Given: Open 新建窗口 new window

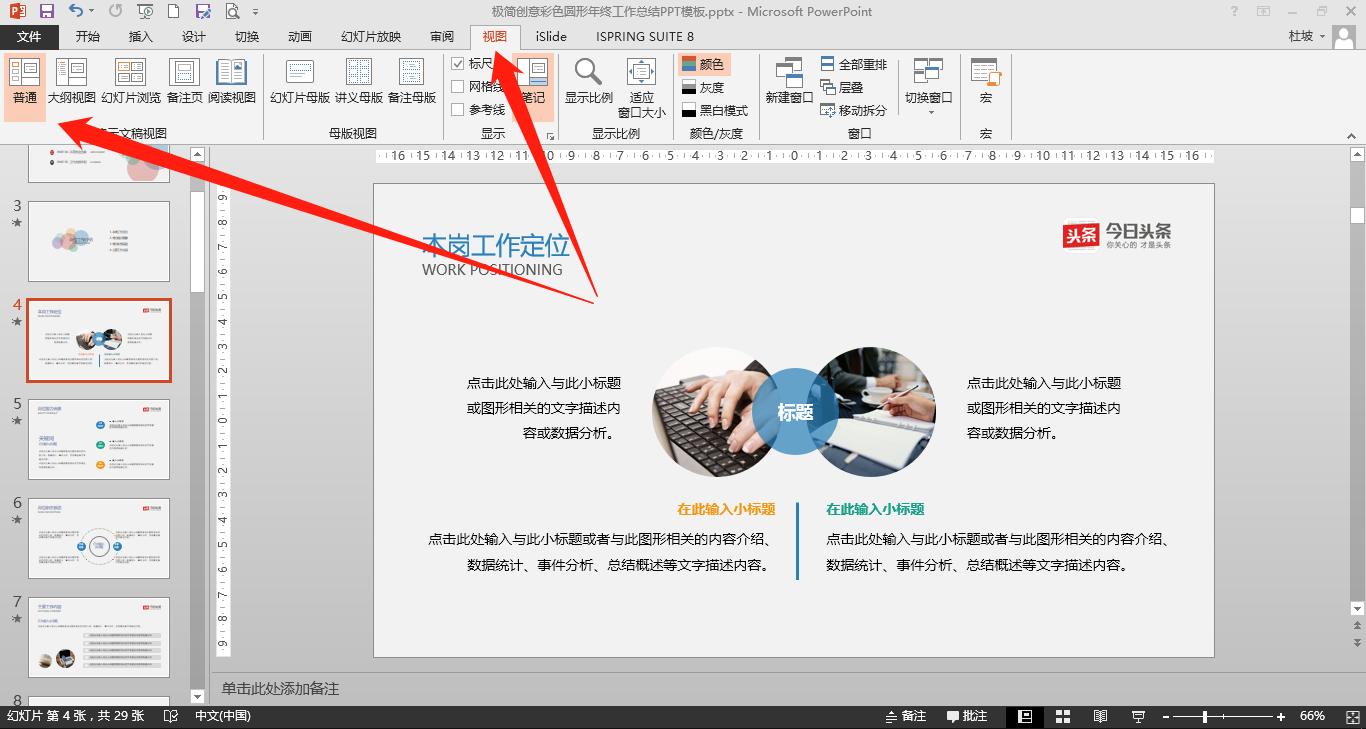Looking at the screenshot, I should 789,81.
